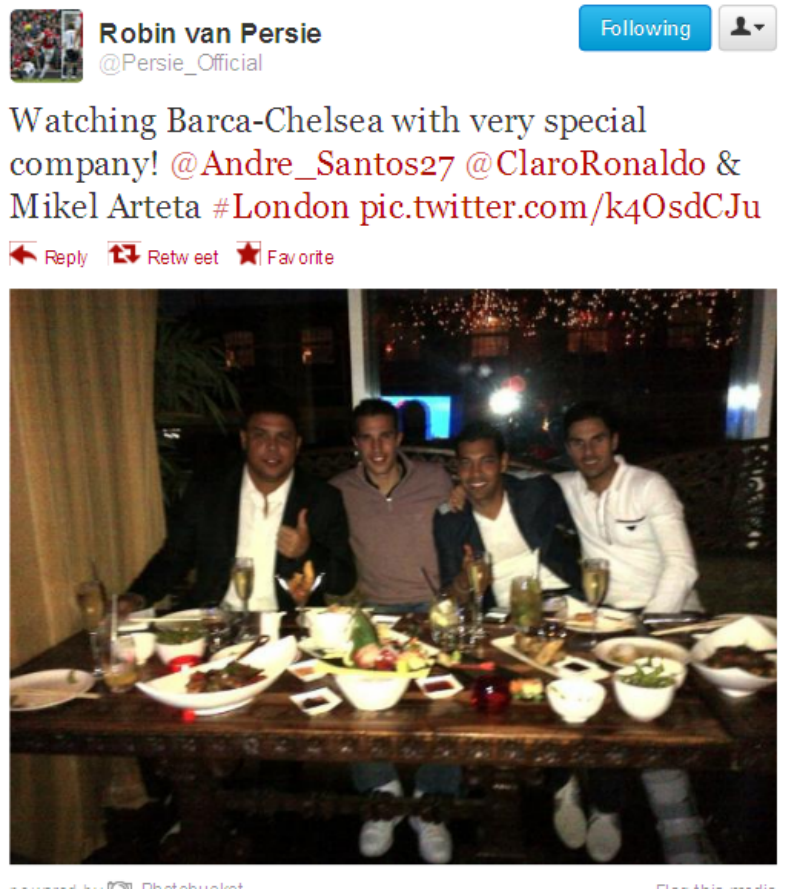This screenshot has height=889, width=800.
Task: Click the Flag this media link
Action: point(716,886)
